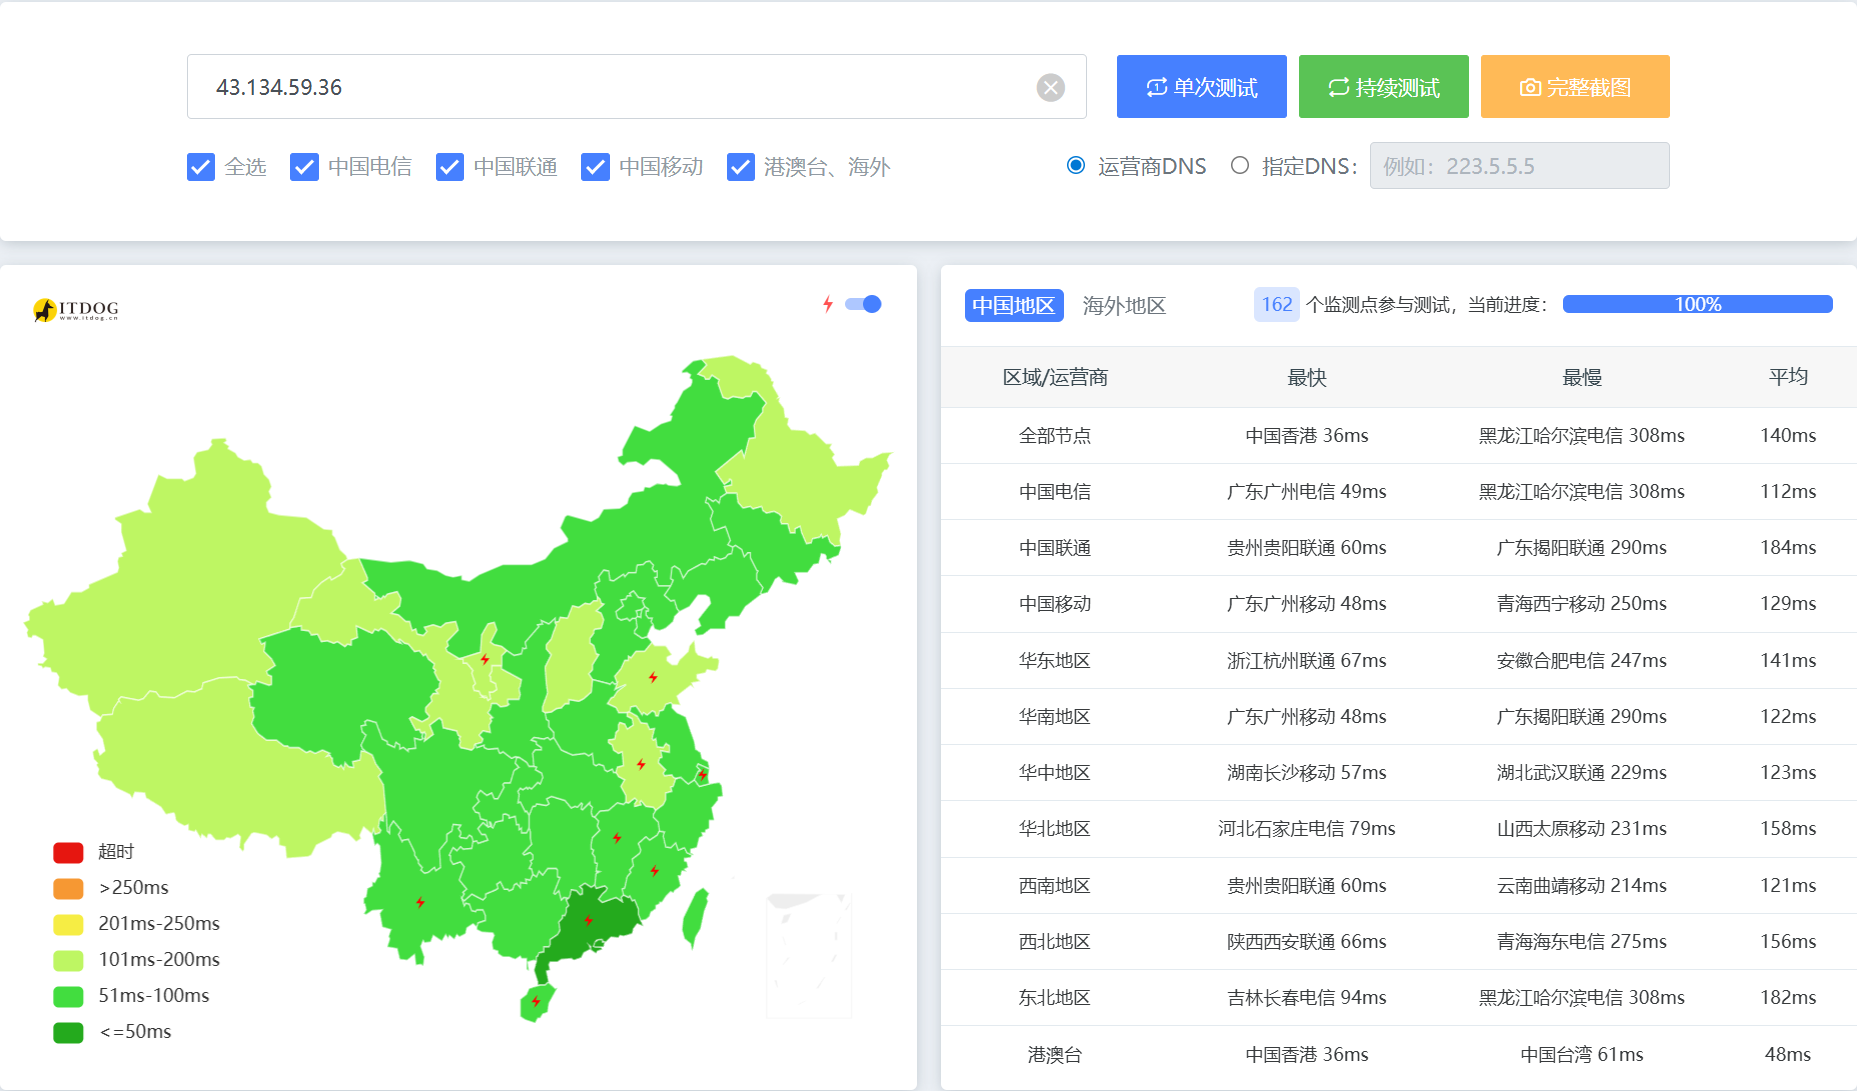This screenshot has width=1857, height=1091.
Task: Click the light green 101ms-200ms legend swatch
Action: [68, 960]
